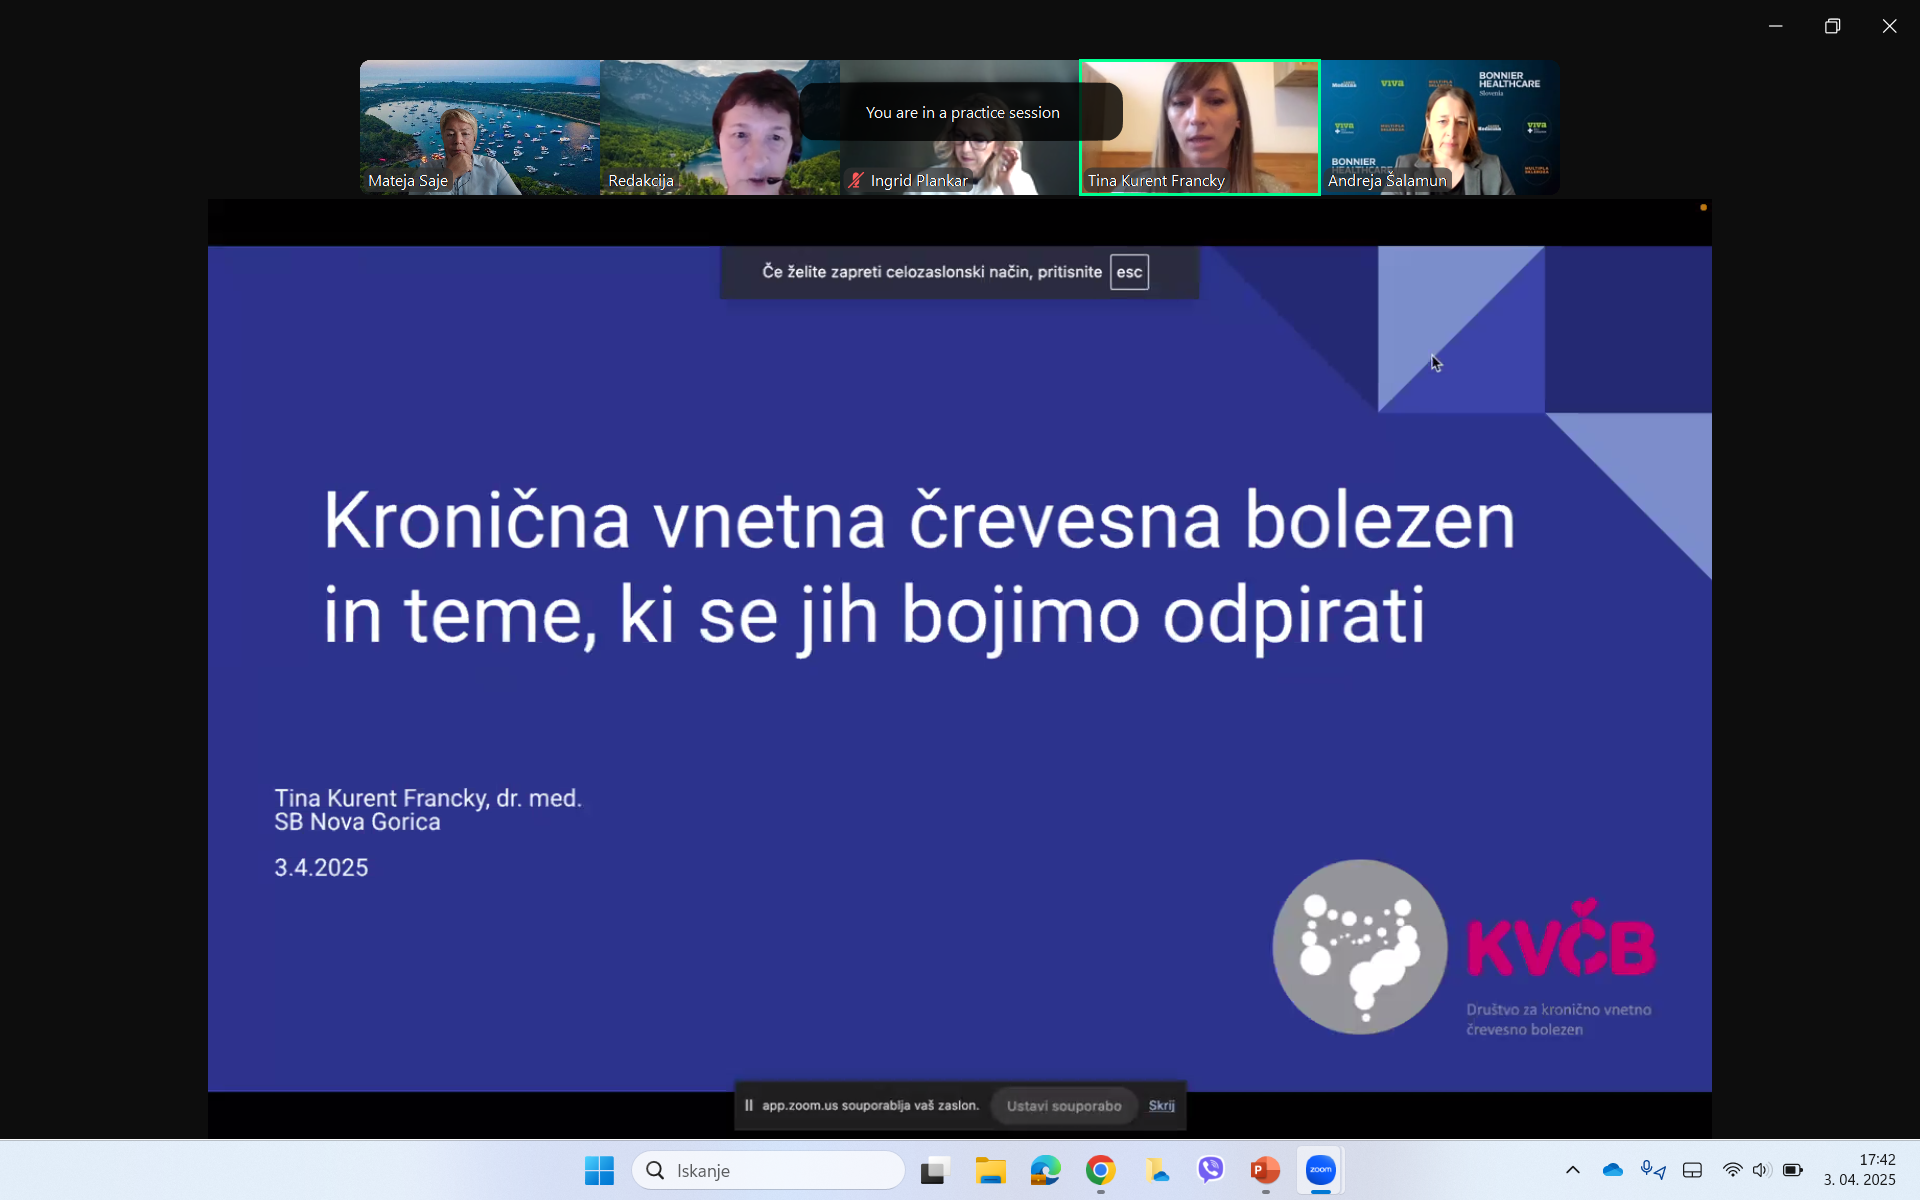Open Microsoft Edge from the taskbar
The height and width of the screenshot is (1200, 1920).
coord(1045,1170)
